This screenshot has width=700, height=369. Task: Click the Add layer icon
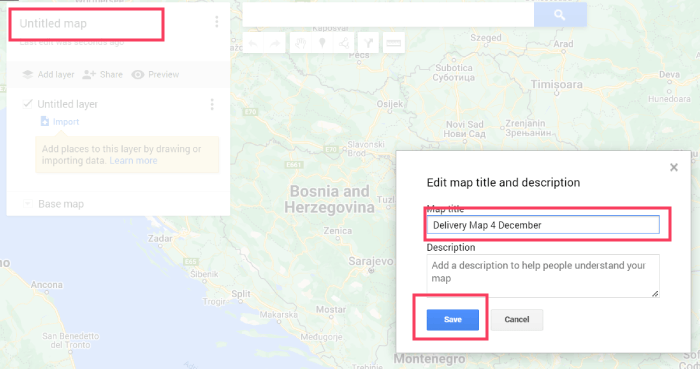coord(28,75)
